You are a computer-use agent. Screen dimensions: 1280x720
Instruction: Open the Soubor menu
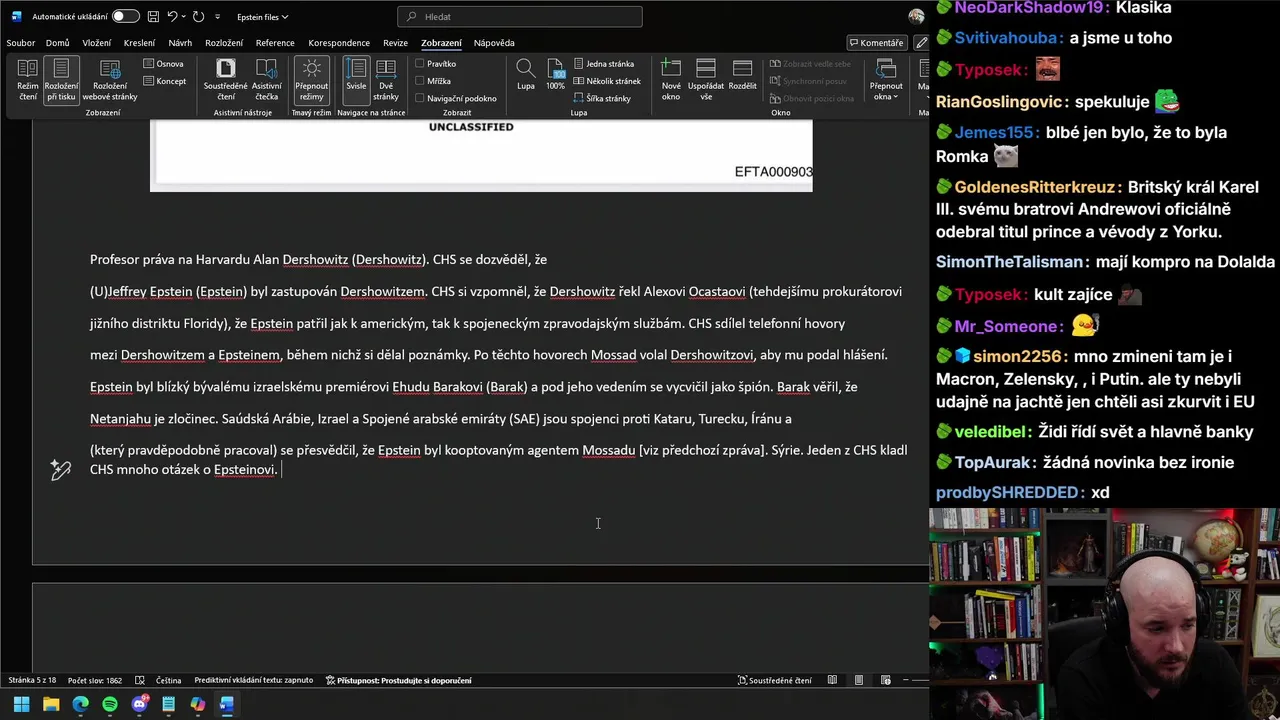21,43
